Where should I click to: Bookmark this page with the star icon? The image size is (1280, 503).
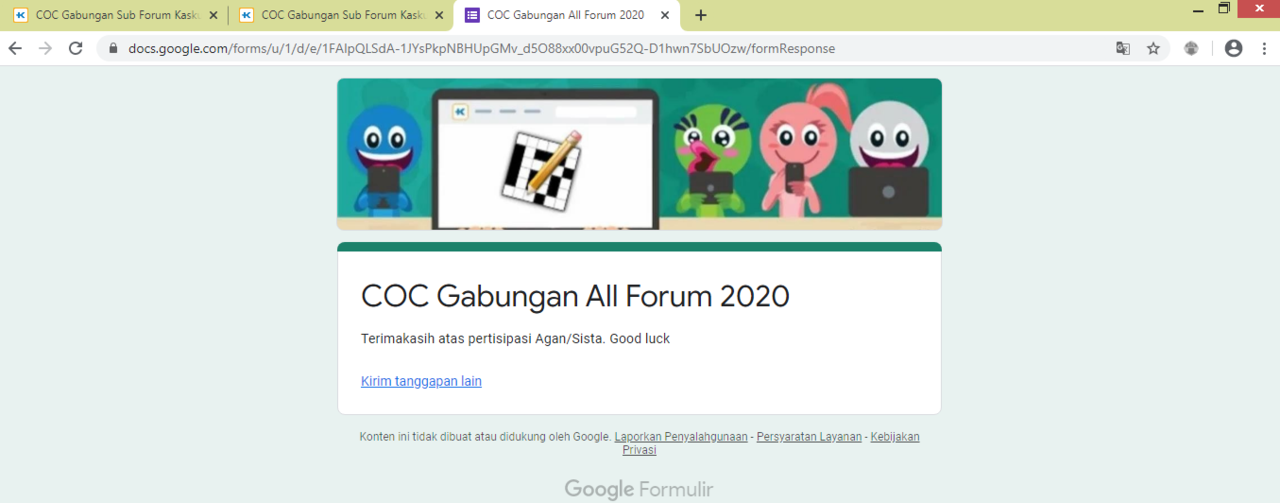point(1153,48)
